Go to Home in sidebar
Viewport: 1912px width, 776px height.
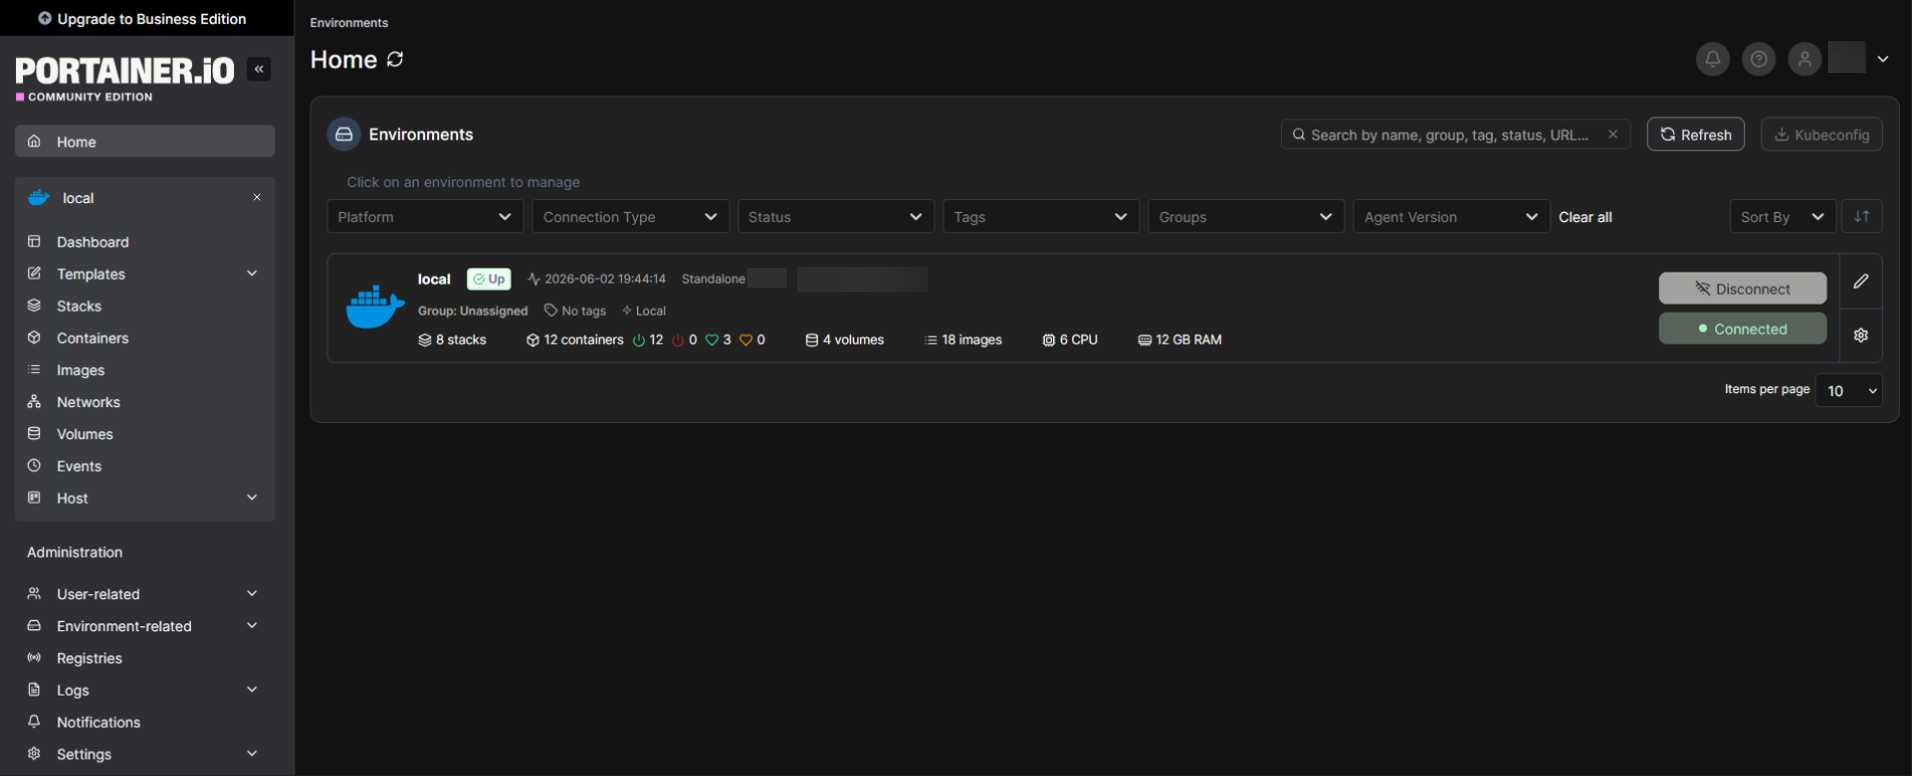click(x=145, y=141)
